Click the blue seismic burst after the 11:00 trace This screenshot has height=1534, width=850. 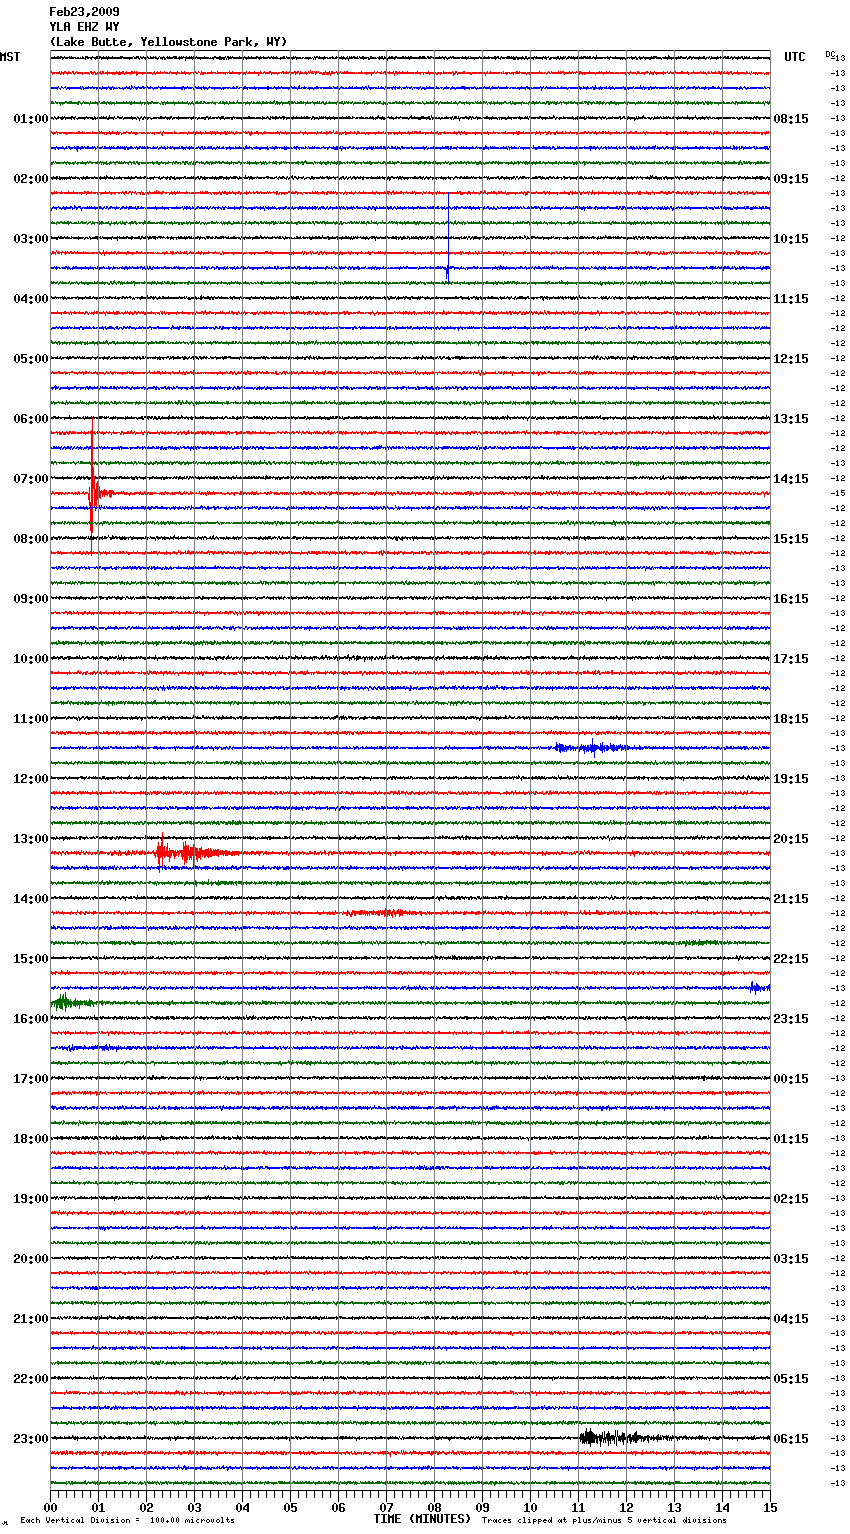[592, 747]
